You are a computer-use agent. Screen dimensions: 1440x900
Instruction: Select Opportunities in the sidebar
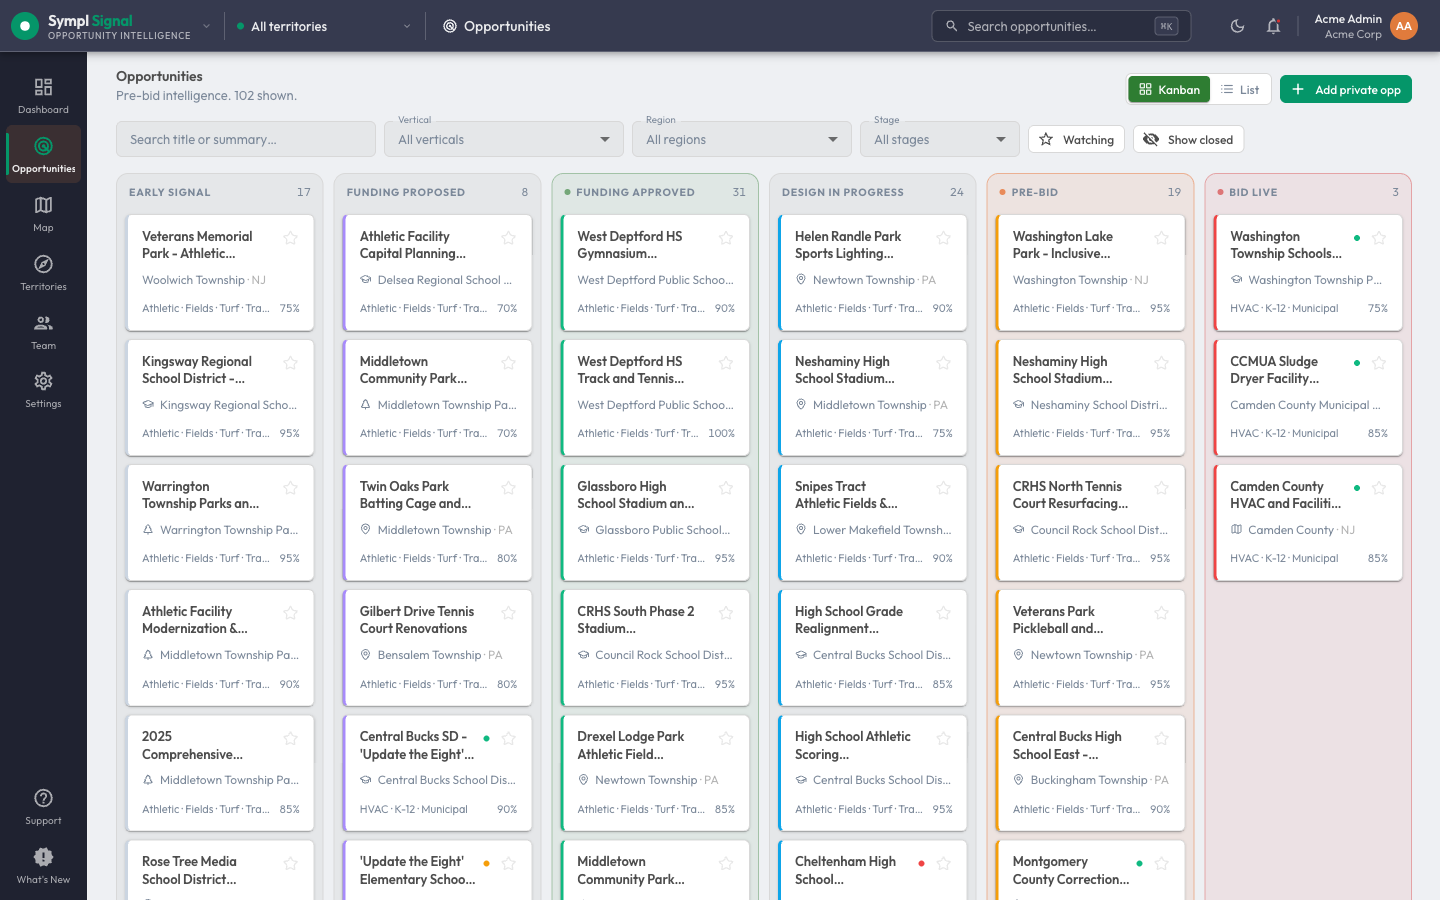point(43,155)
